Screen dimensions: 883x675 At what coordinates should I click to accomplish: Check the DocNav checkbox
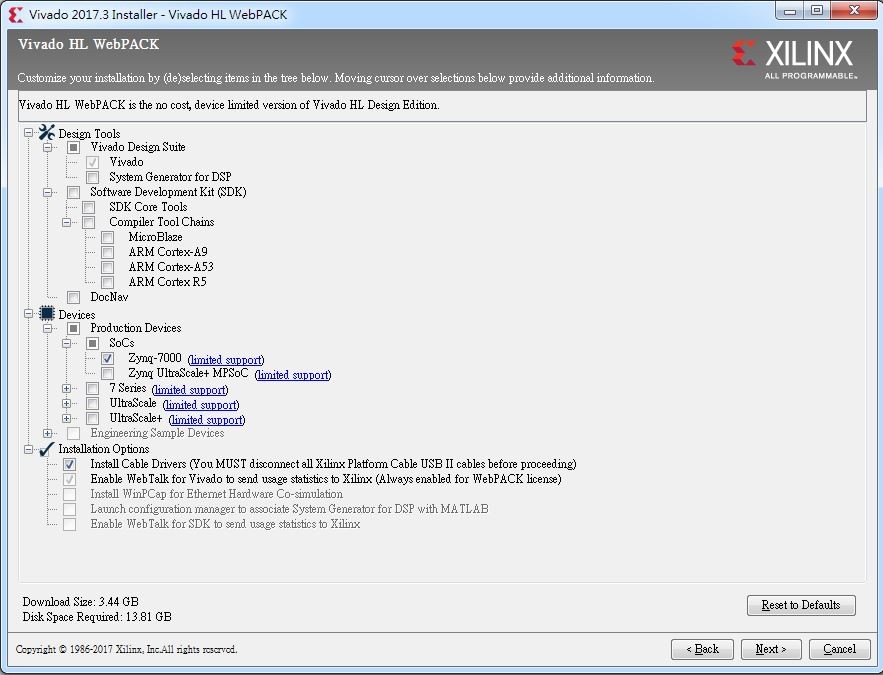coord(74,297)
